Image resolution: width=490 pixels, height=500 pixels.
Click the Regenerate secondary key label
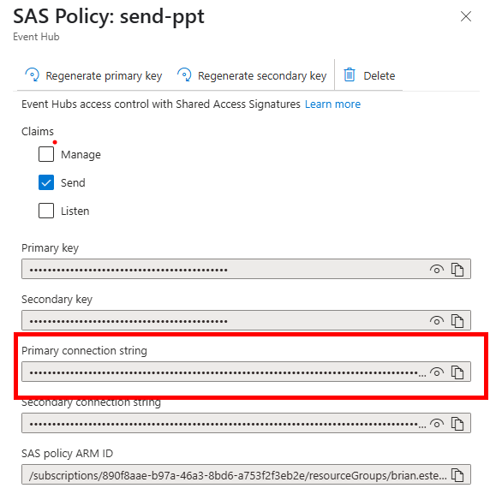coord(262,76)
